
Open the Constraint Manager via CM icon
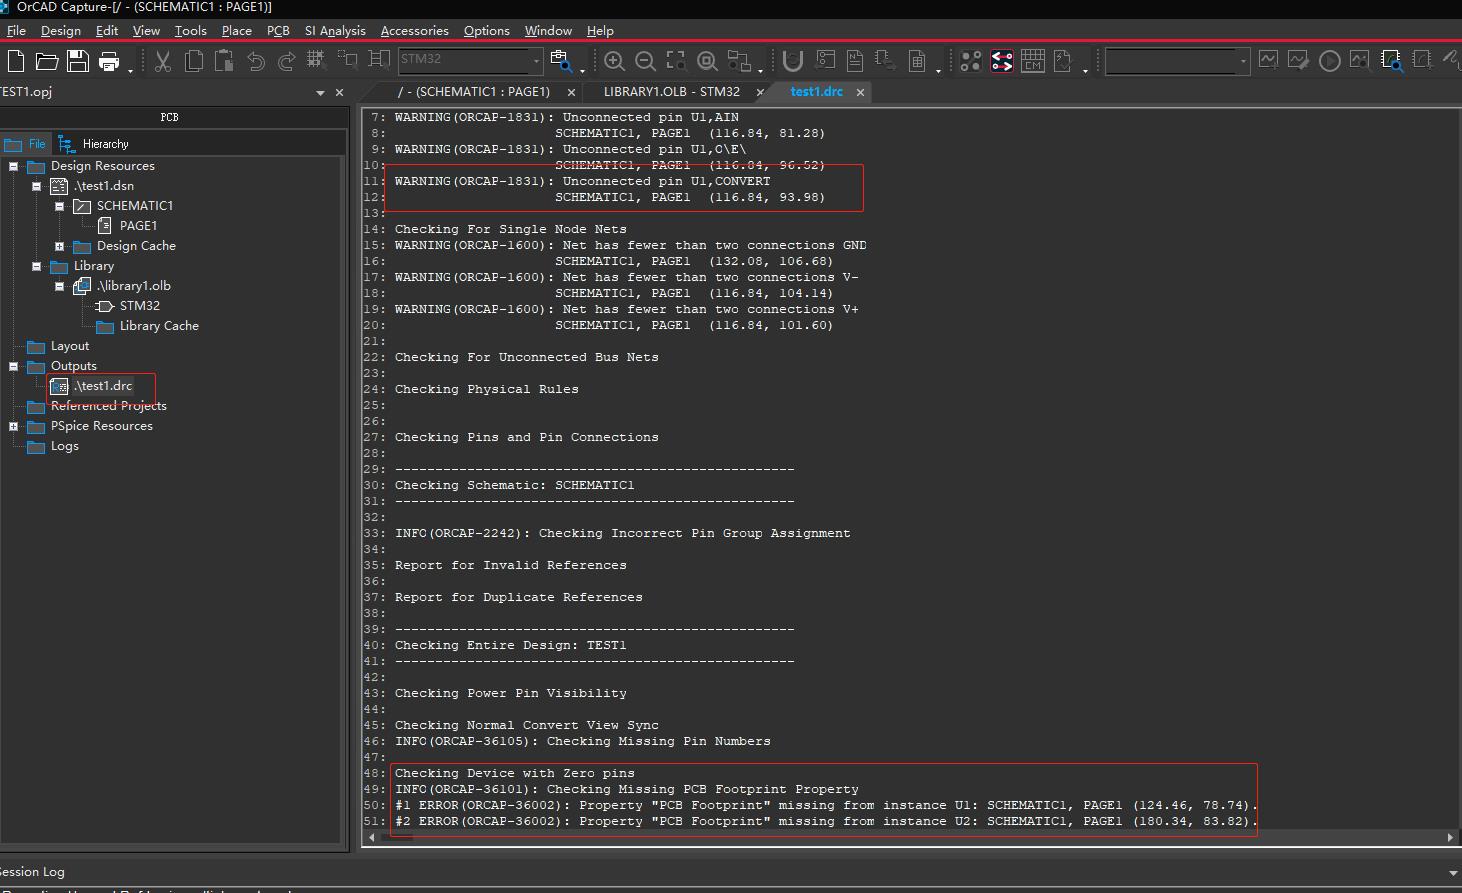pos(1032,60)
